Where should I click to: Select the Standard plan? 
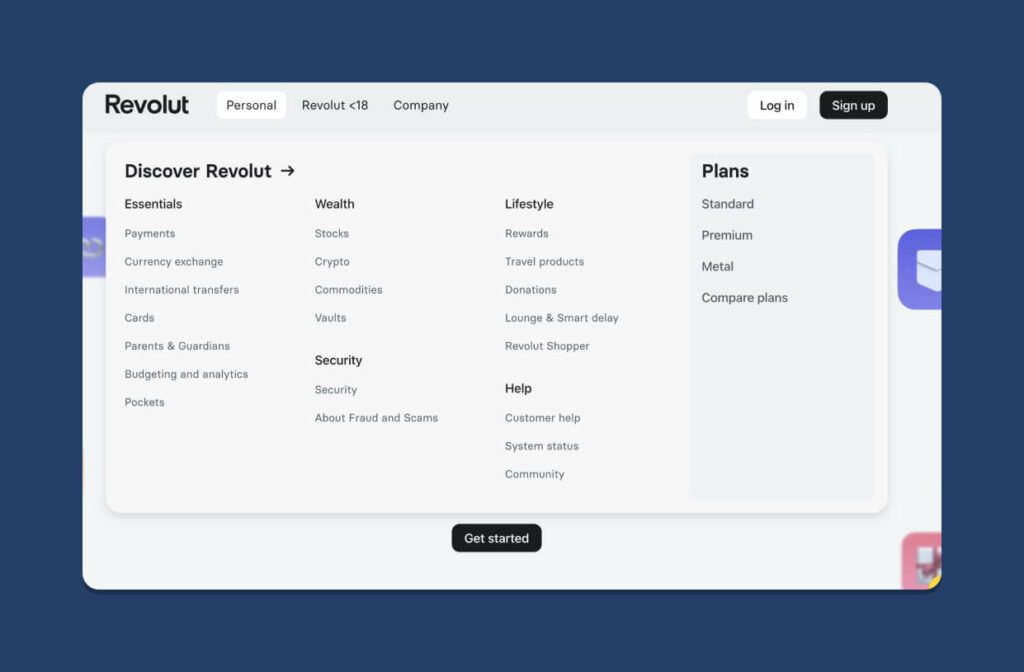(728, 204)
